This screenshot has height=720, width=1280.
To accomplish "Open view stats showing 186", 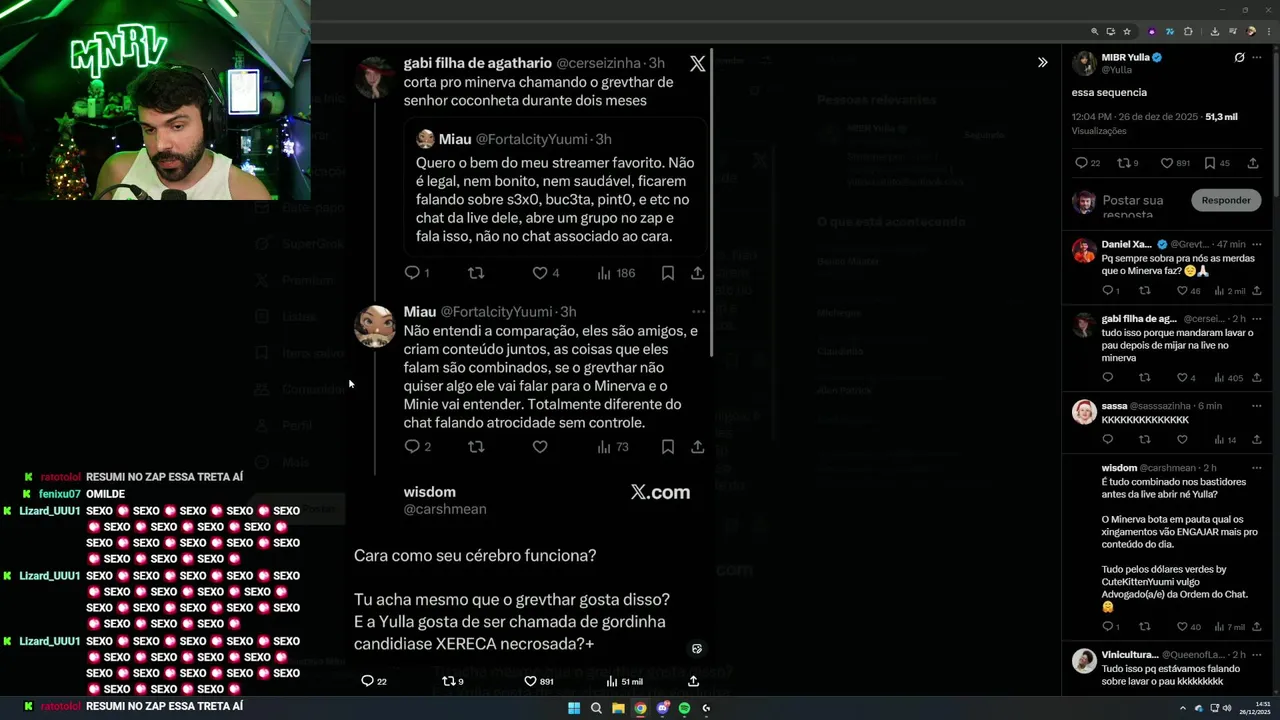I will click(616, 273).
